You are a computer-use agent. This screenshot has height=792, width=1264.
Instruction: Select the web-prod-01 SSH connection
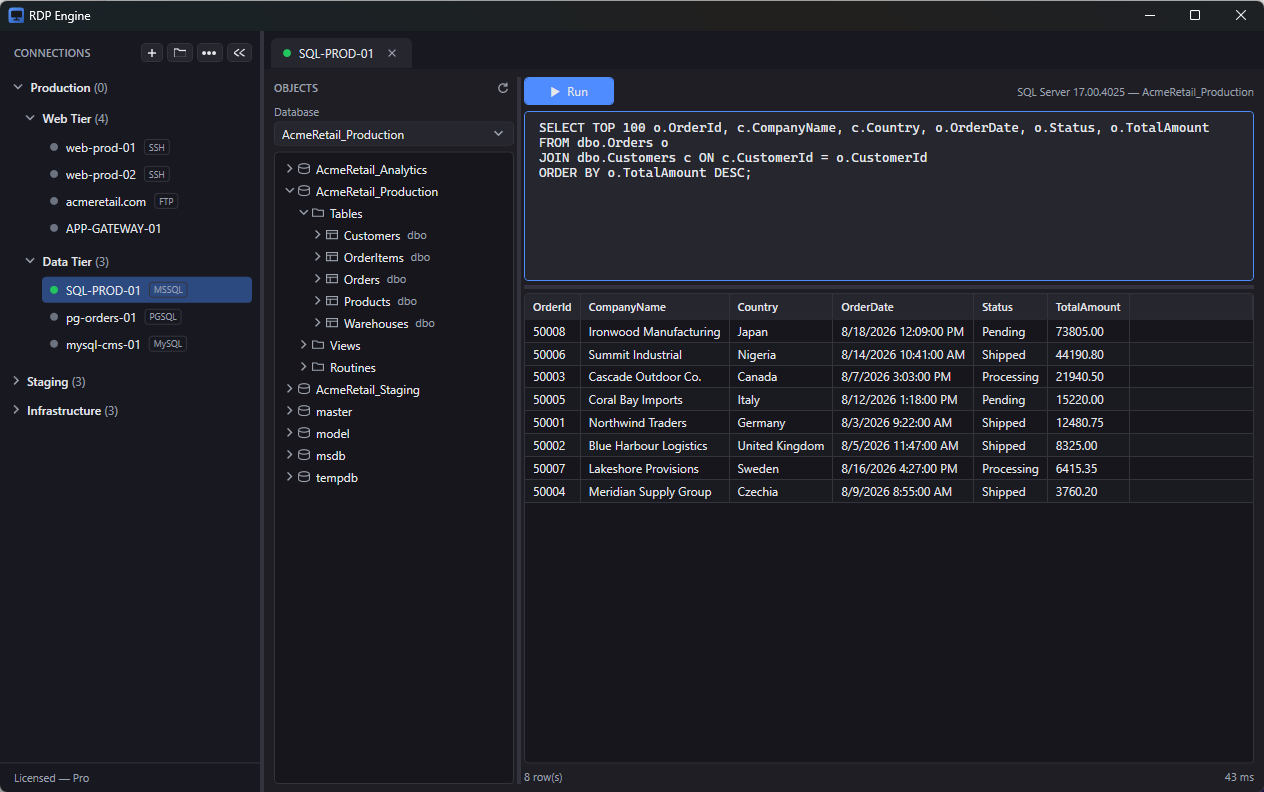[x=147, y=147]
